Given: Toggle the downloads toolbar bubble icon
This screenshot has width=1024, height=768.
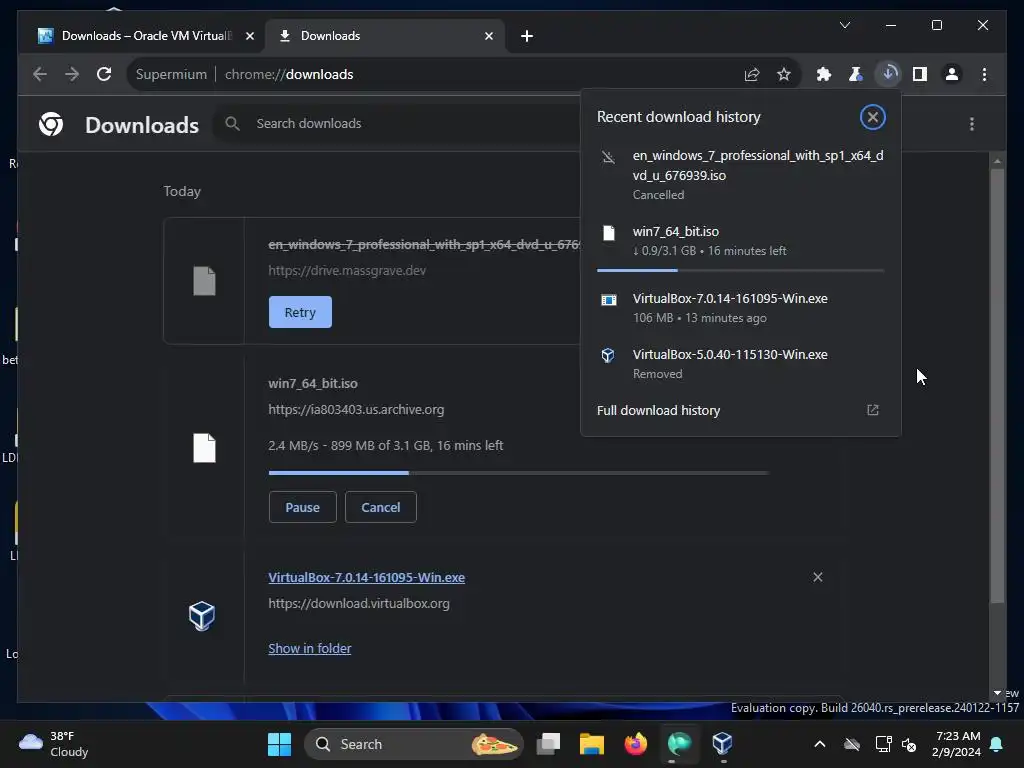Looking at the screenshot, I should [x=888, y=74].
